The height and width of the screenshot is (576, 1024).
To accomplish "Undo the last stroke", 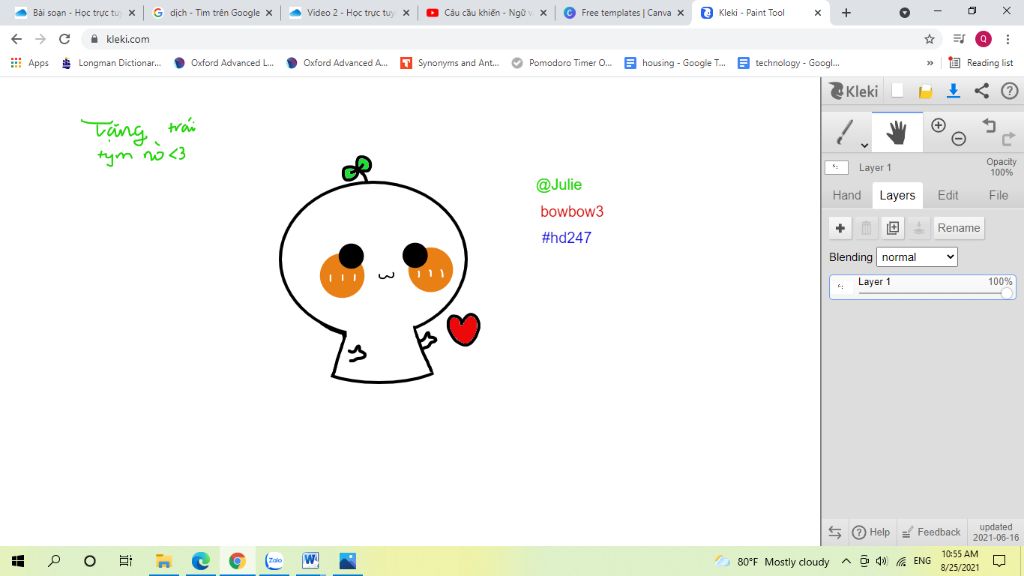I will [x=989, y=125].
